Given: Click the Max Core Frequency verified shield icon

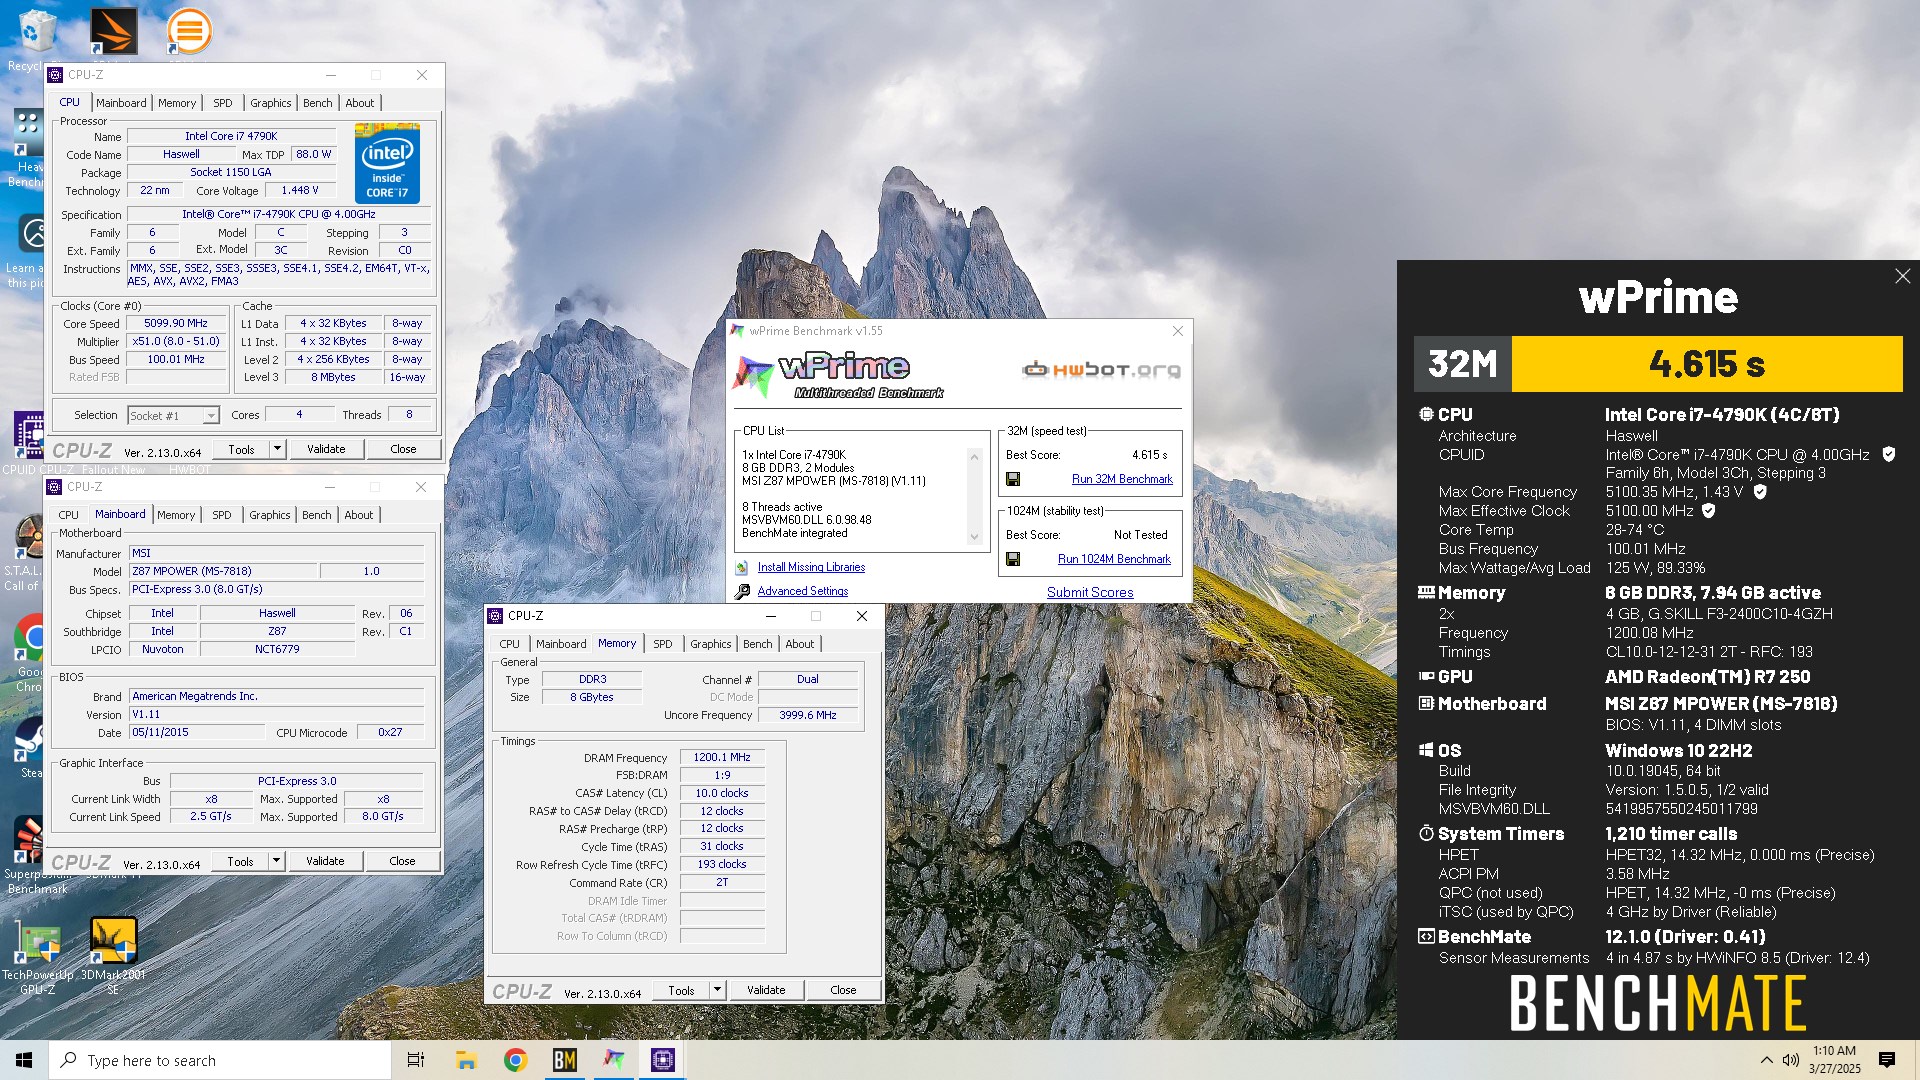Looking at the screenshot, I should [x=1760, y=492].
